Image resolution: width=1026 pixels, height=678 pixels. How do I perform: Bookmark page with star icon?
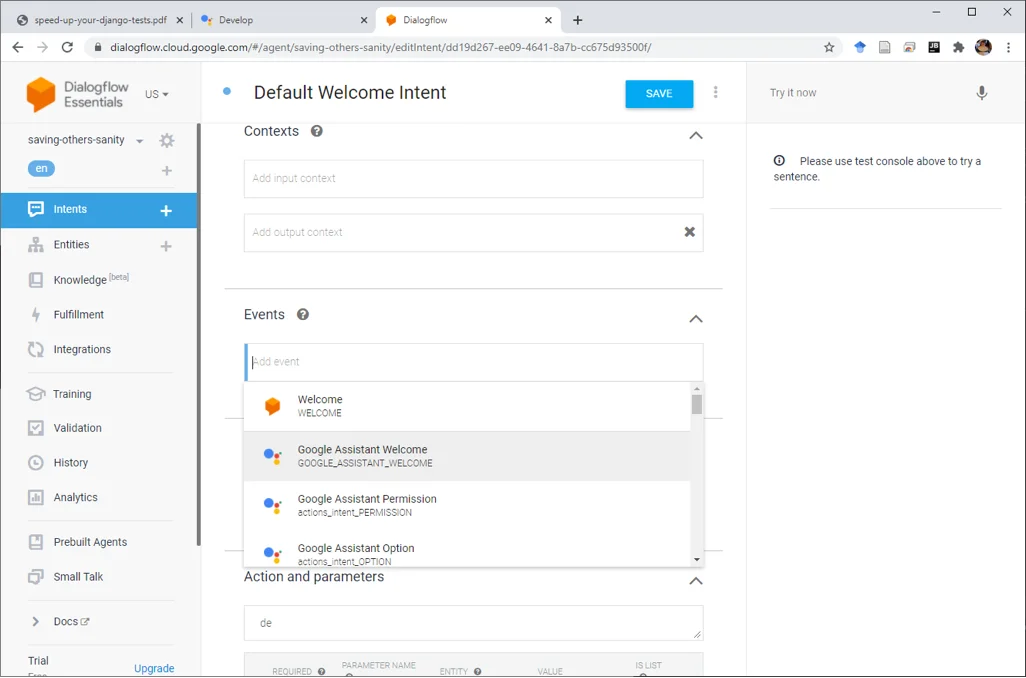pyautogui.click(x=829, y=47)
